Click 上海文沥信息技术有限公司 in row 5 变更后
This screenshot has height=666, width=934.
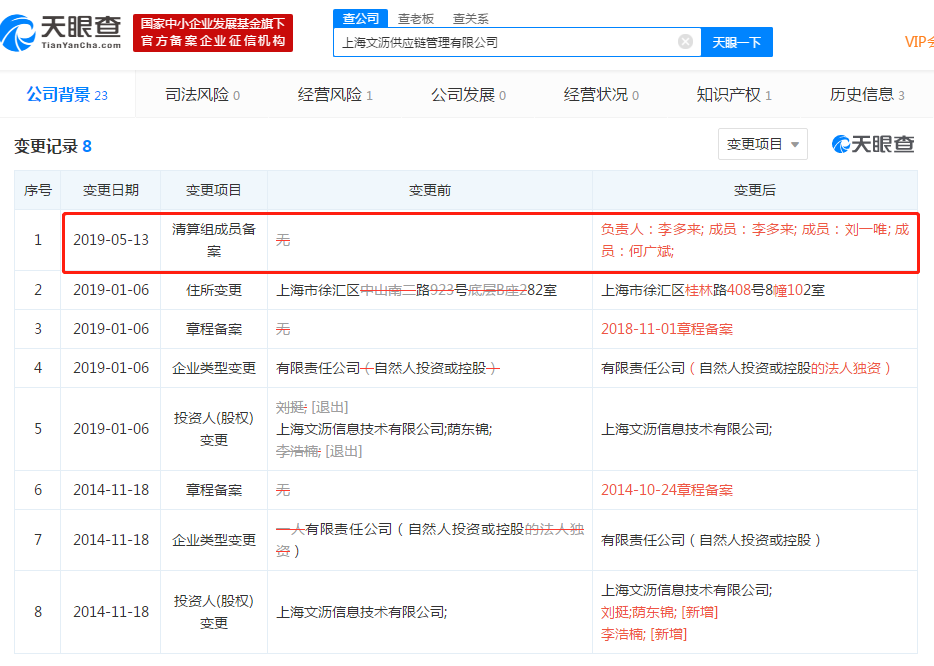tap(686, 430)
